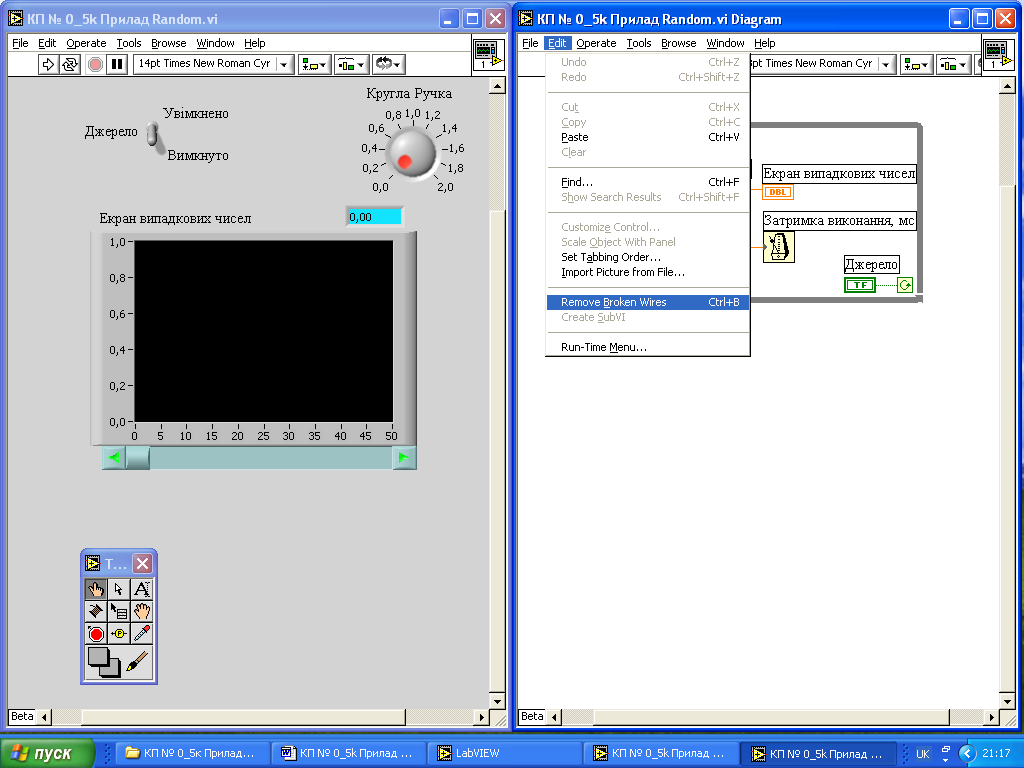Image resolution: width=1024 pixels, height=768 pixels.
Task: Click chart scrollbar left green arrow
Action: tap(114, 458)
